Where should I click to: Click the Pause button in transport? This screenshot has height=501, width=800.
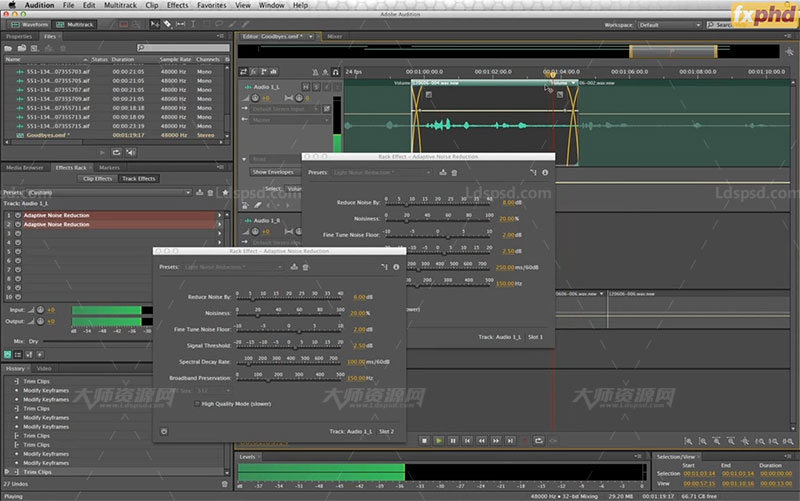453,440
